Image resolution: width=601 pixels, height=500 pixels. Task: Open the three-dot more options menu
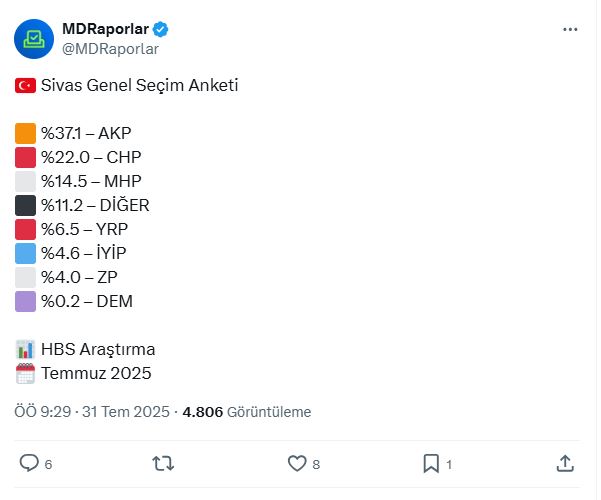570,30
